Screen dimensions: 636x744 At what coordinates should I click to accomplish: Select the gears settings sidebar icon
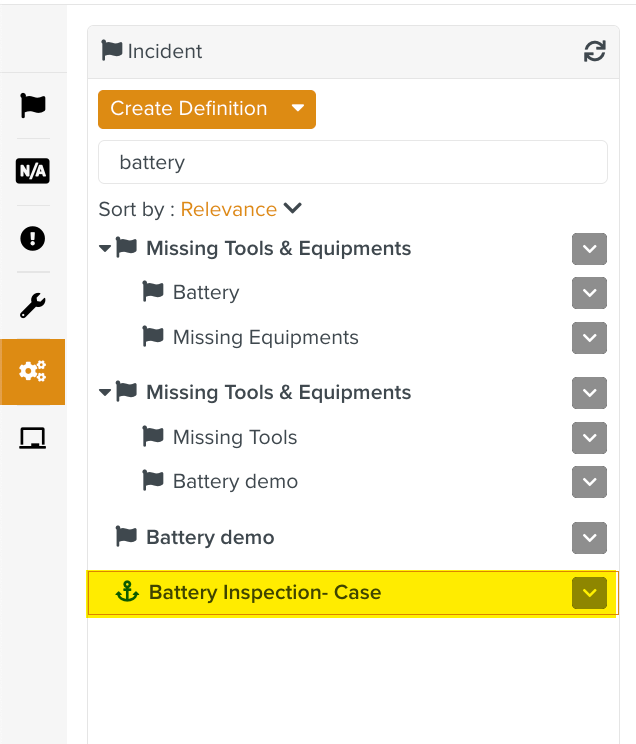(33, 371)
